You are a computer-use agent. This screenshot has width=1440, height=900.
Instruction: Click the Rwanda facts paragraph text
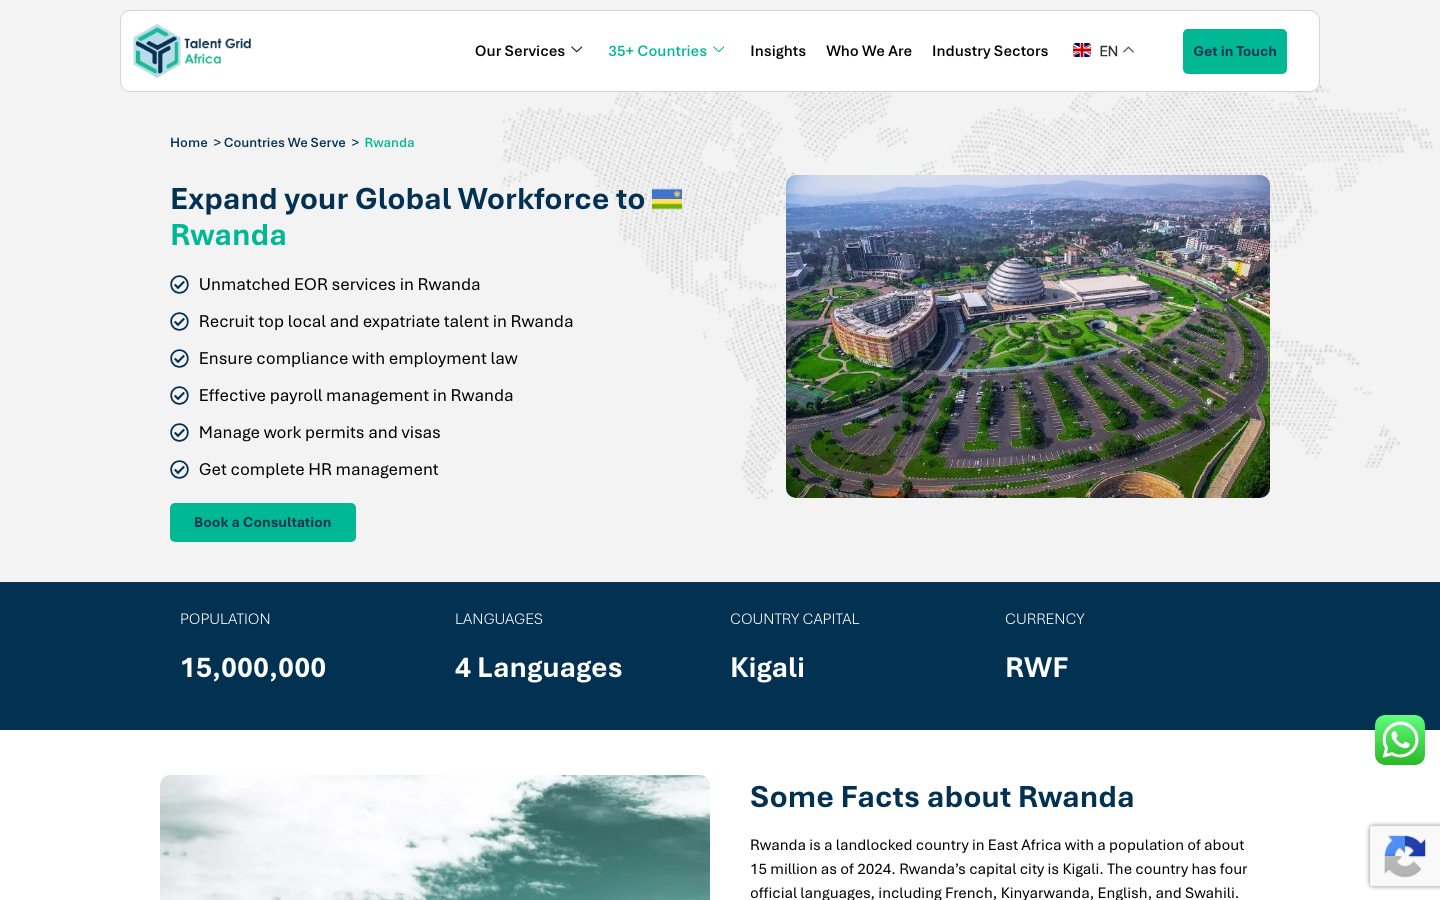click(x=999, y=868)
